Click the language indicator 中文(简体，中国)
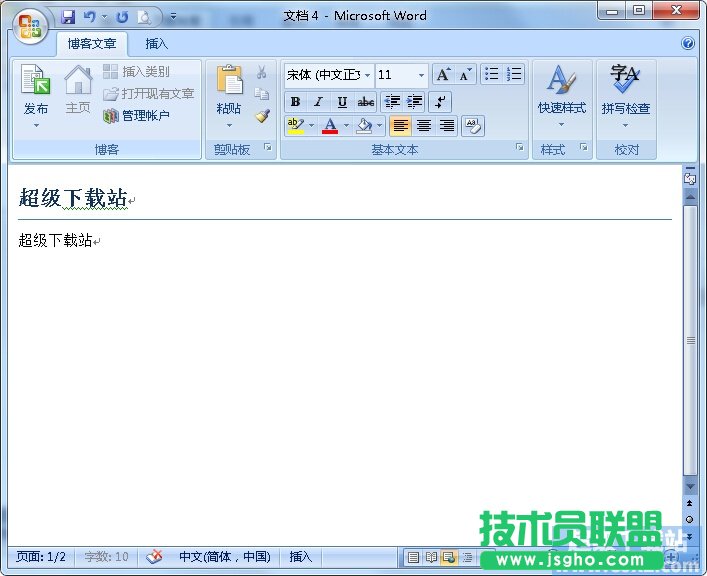The image size is (707, 576). (224, 557)
